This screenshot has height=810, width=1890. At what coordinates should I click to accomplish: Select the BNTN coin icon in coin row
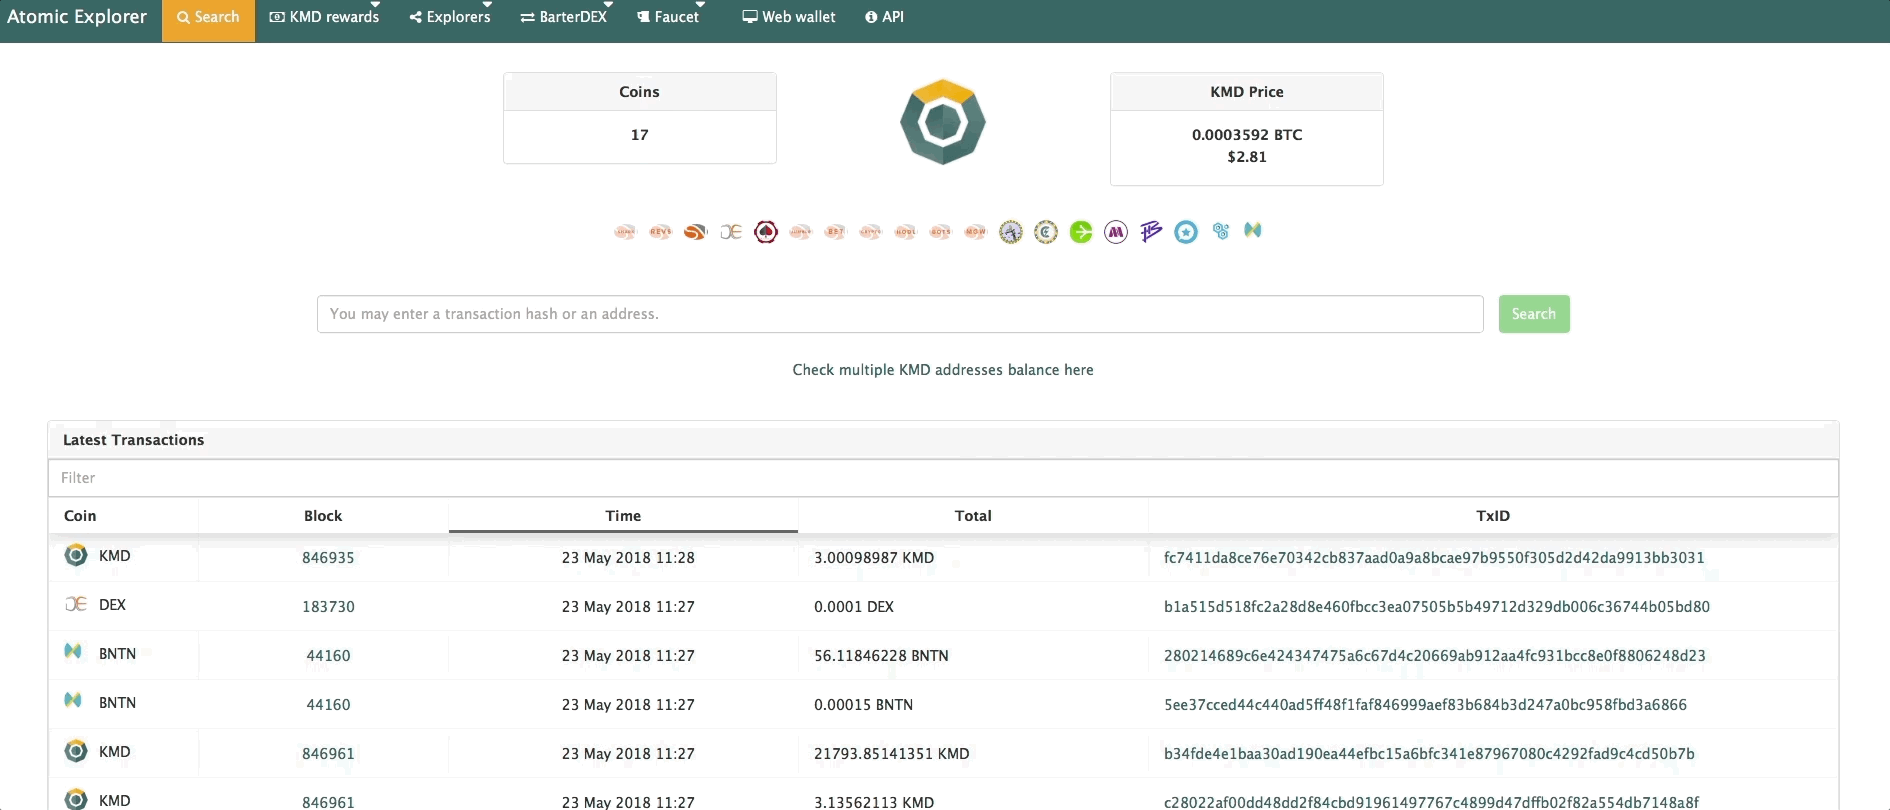(1253, 230)
